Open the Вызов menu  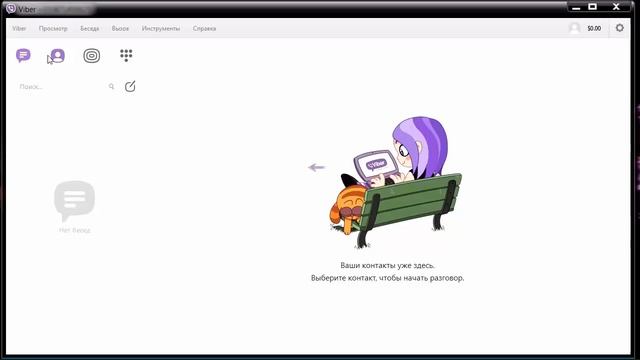click(x=120, y=29)
